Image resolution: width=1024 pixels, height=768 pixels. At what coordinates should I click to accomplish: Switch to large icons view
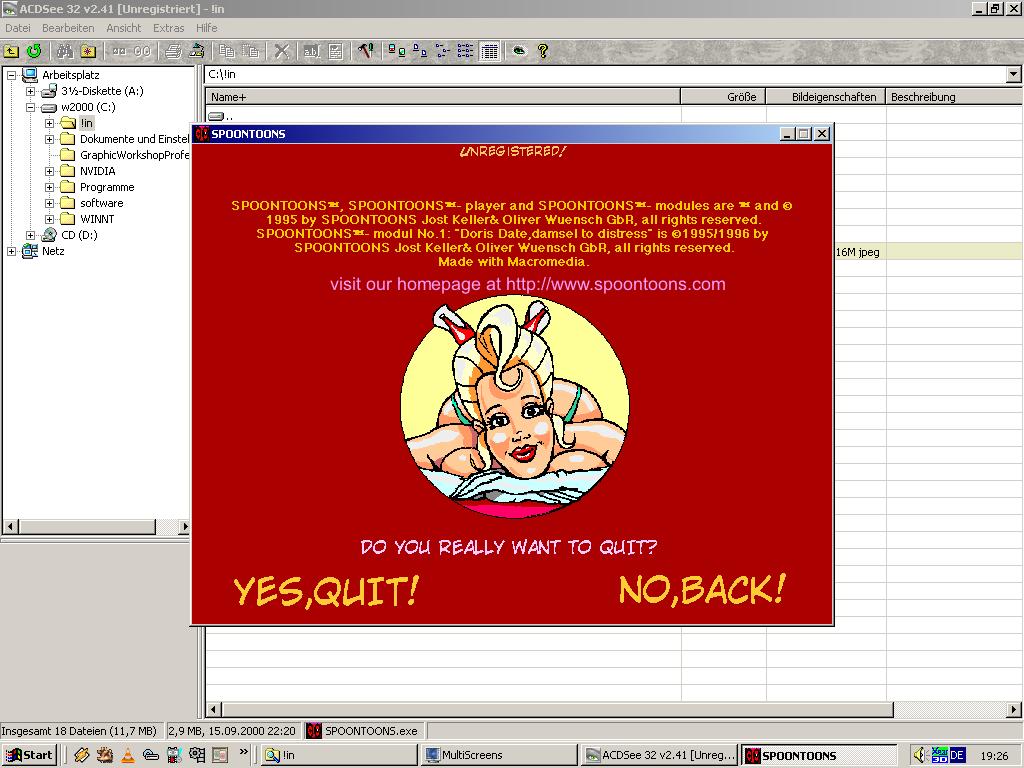point(396,51)
